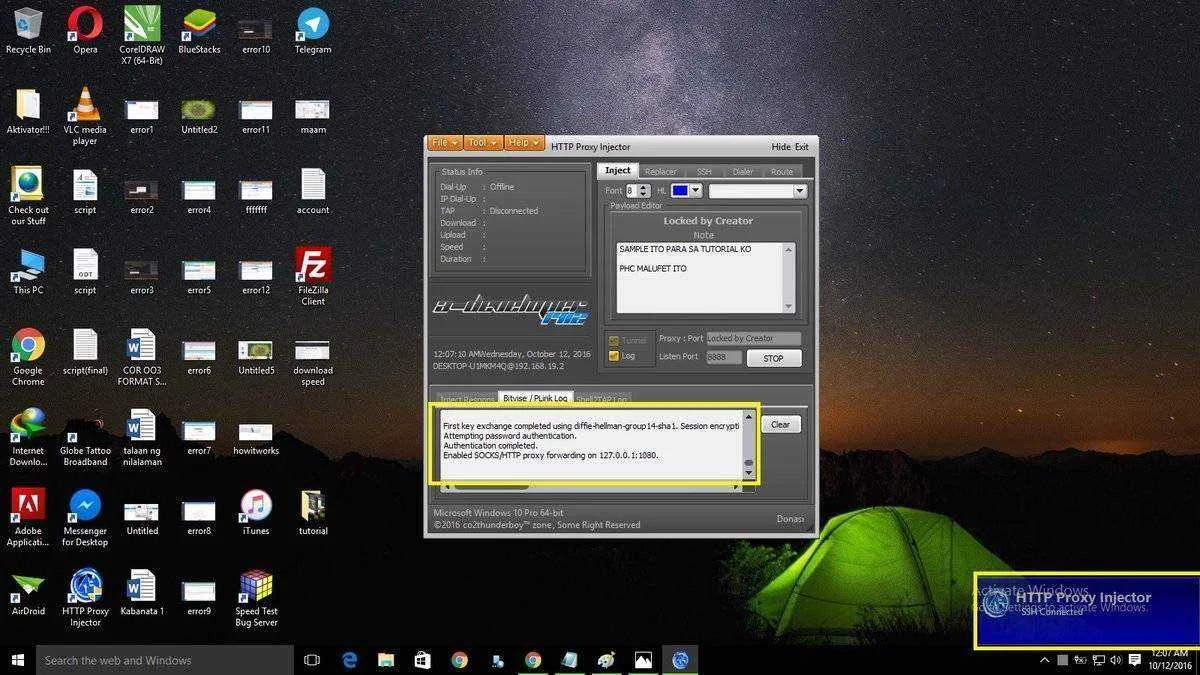1200x675 pixels.
Task: Open Task View on the taskbar
Action: tap(311, 660)
